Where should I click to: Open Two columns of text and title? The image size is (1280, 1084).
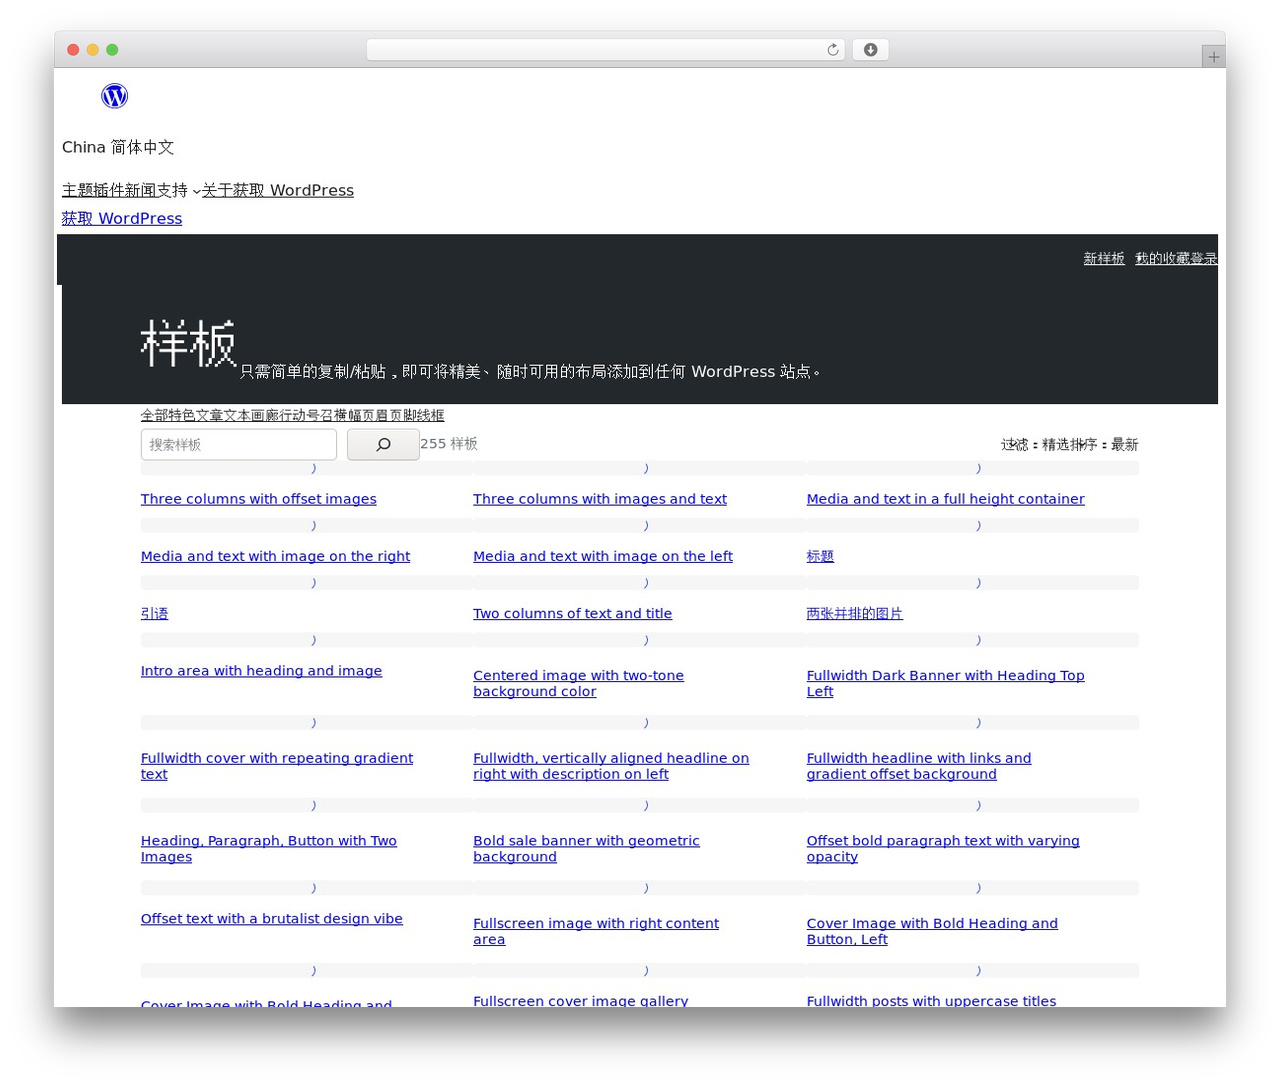(572, 614)
